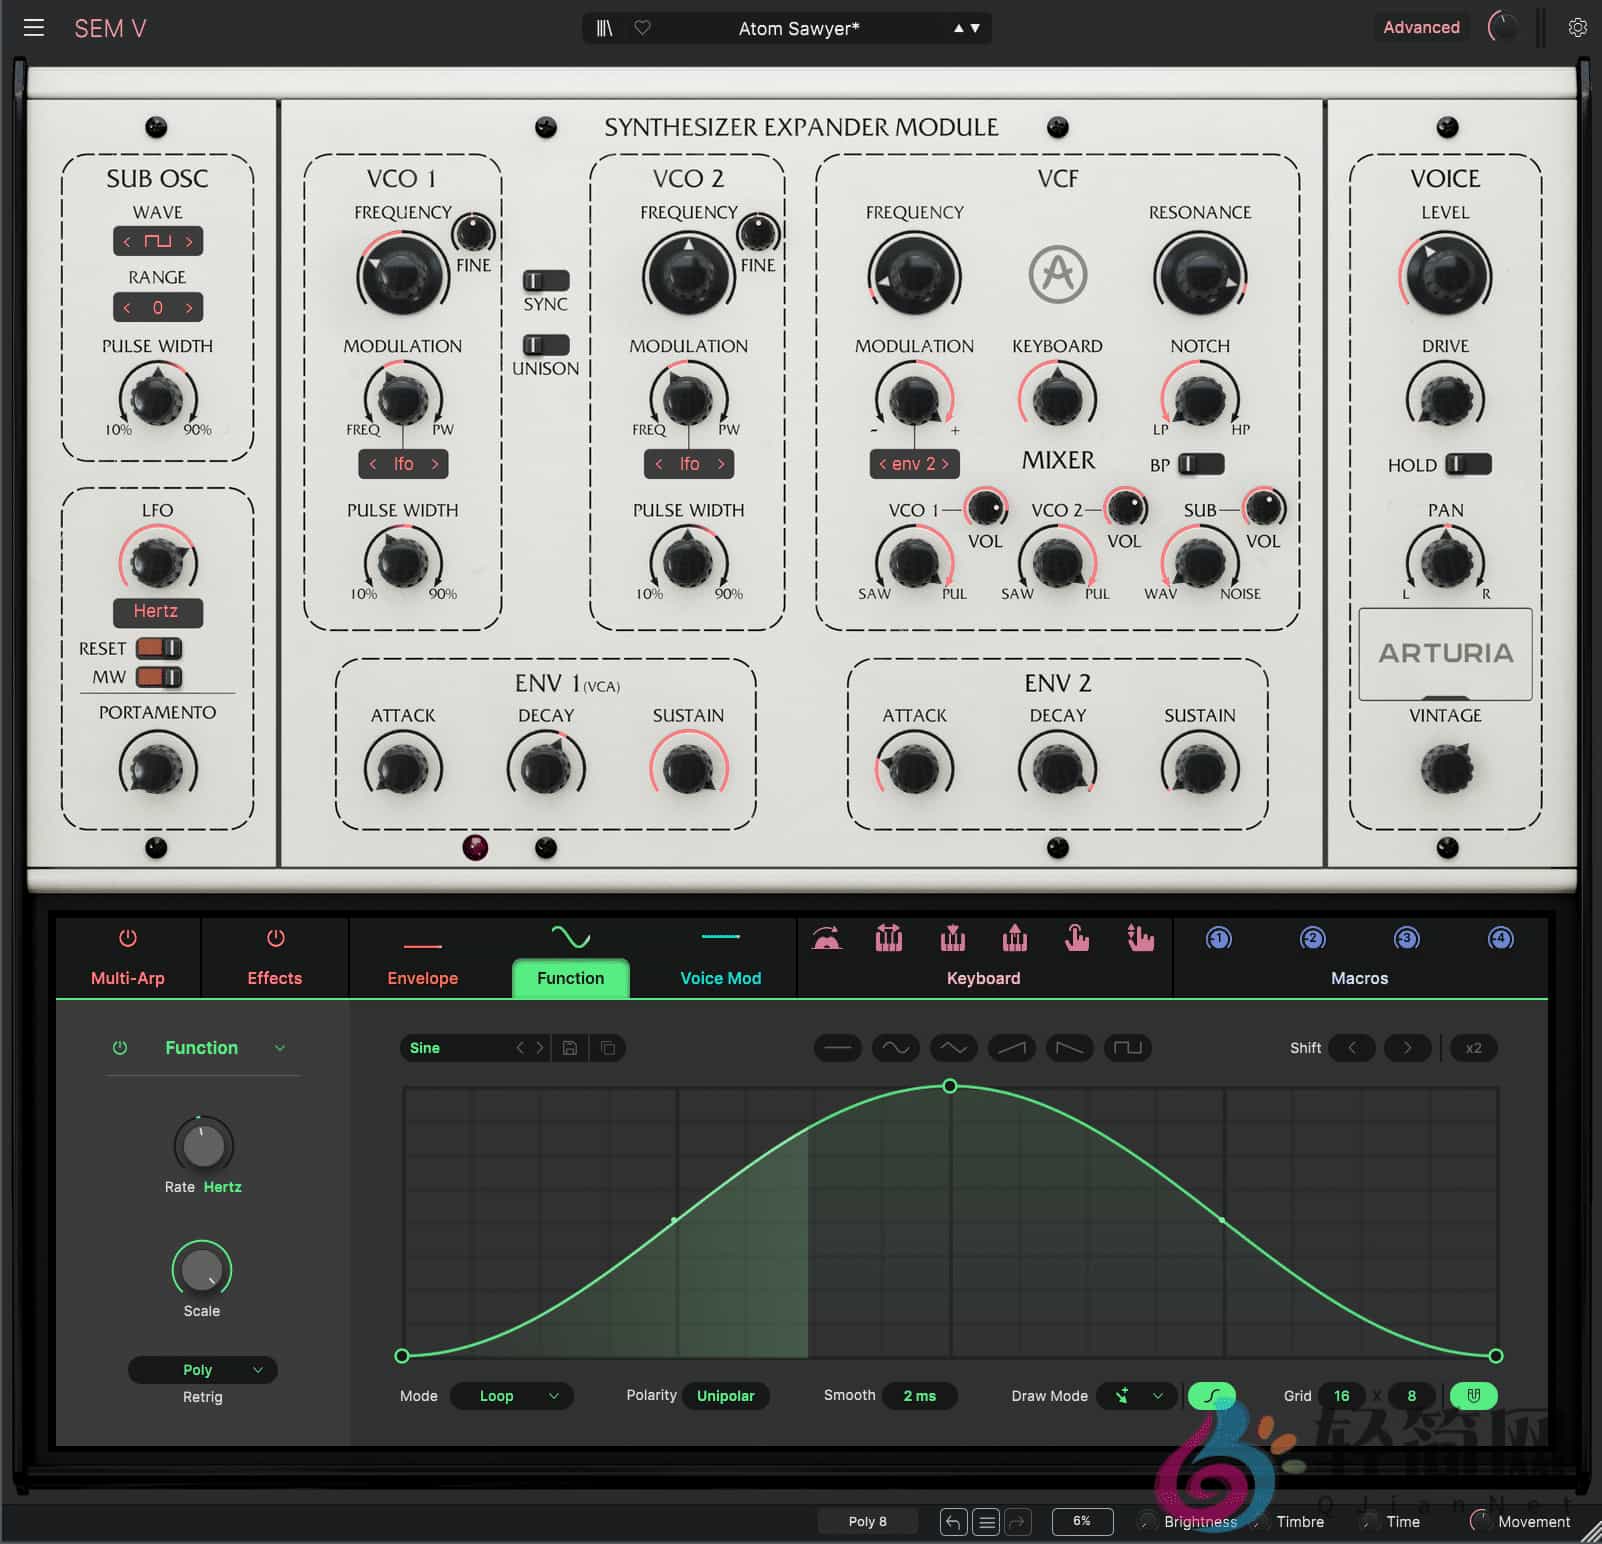Open Macro 1 knob controls
1602x1544 pixels.
tap(1217, 940)
